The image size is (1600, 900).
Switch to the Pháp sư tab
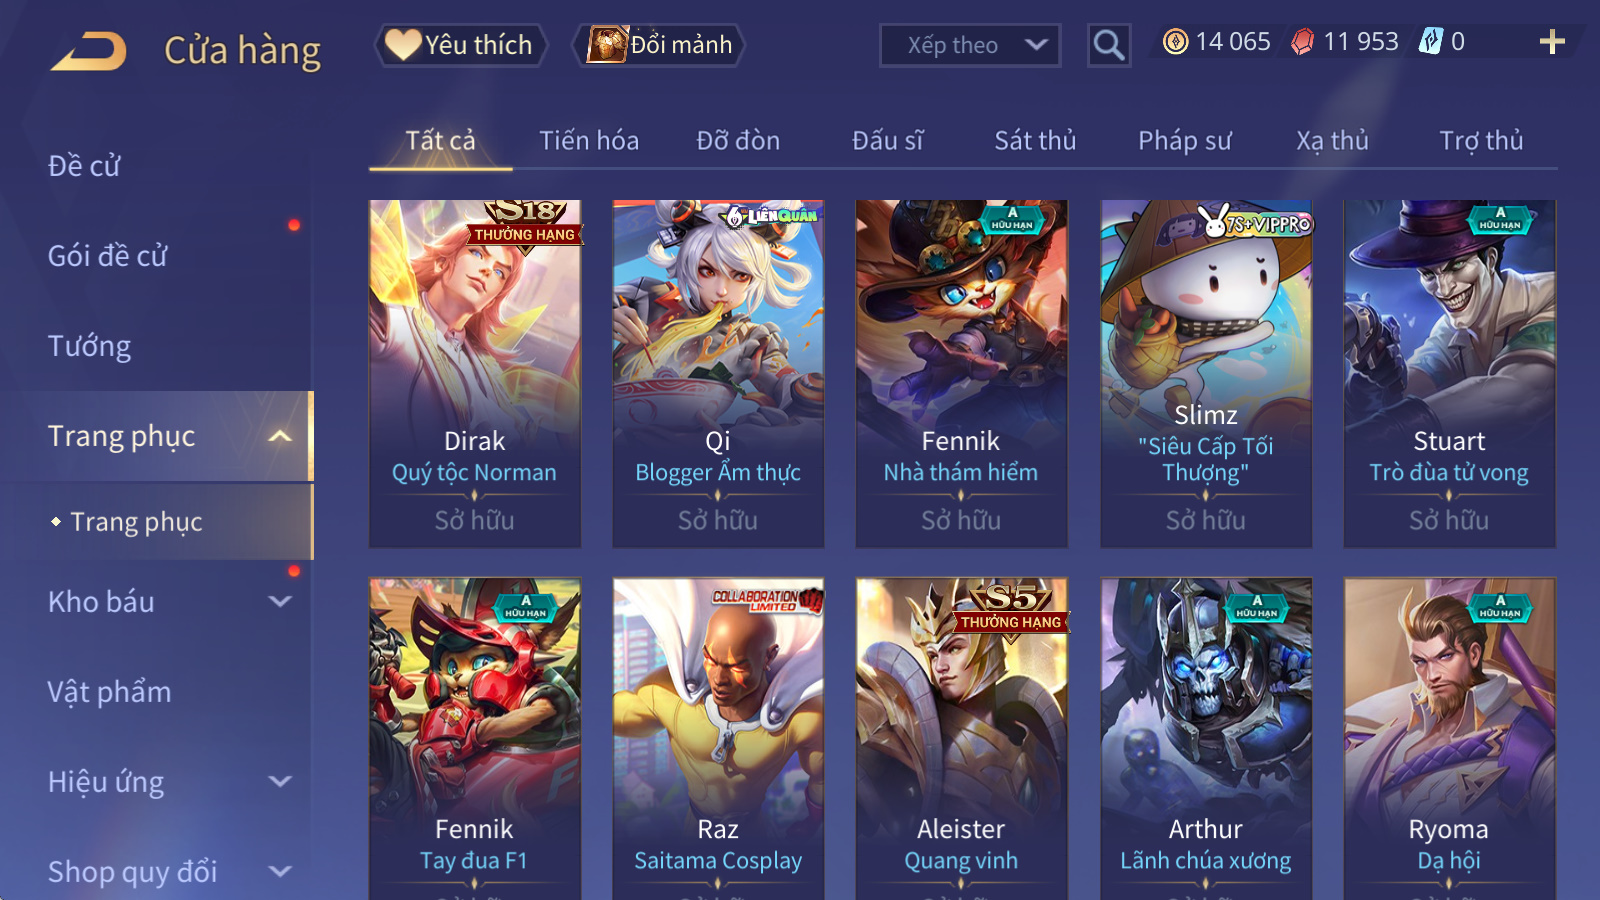[1184, 141]
